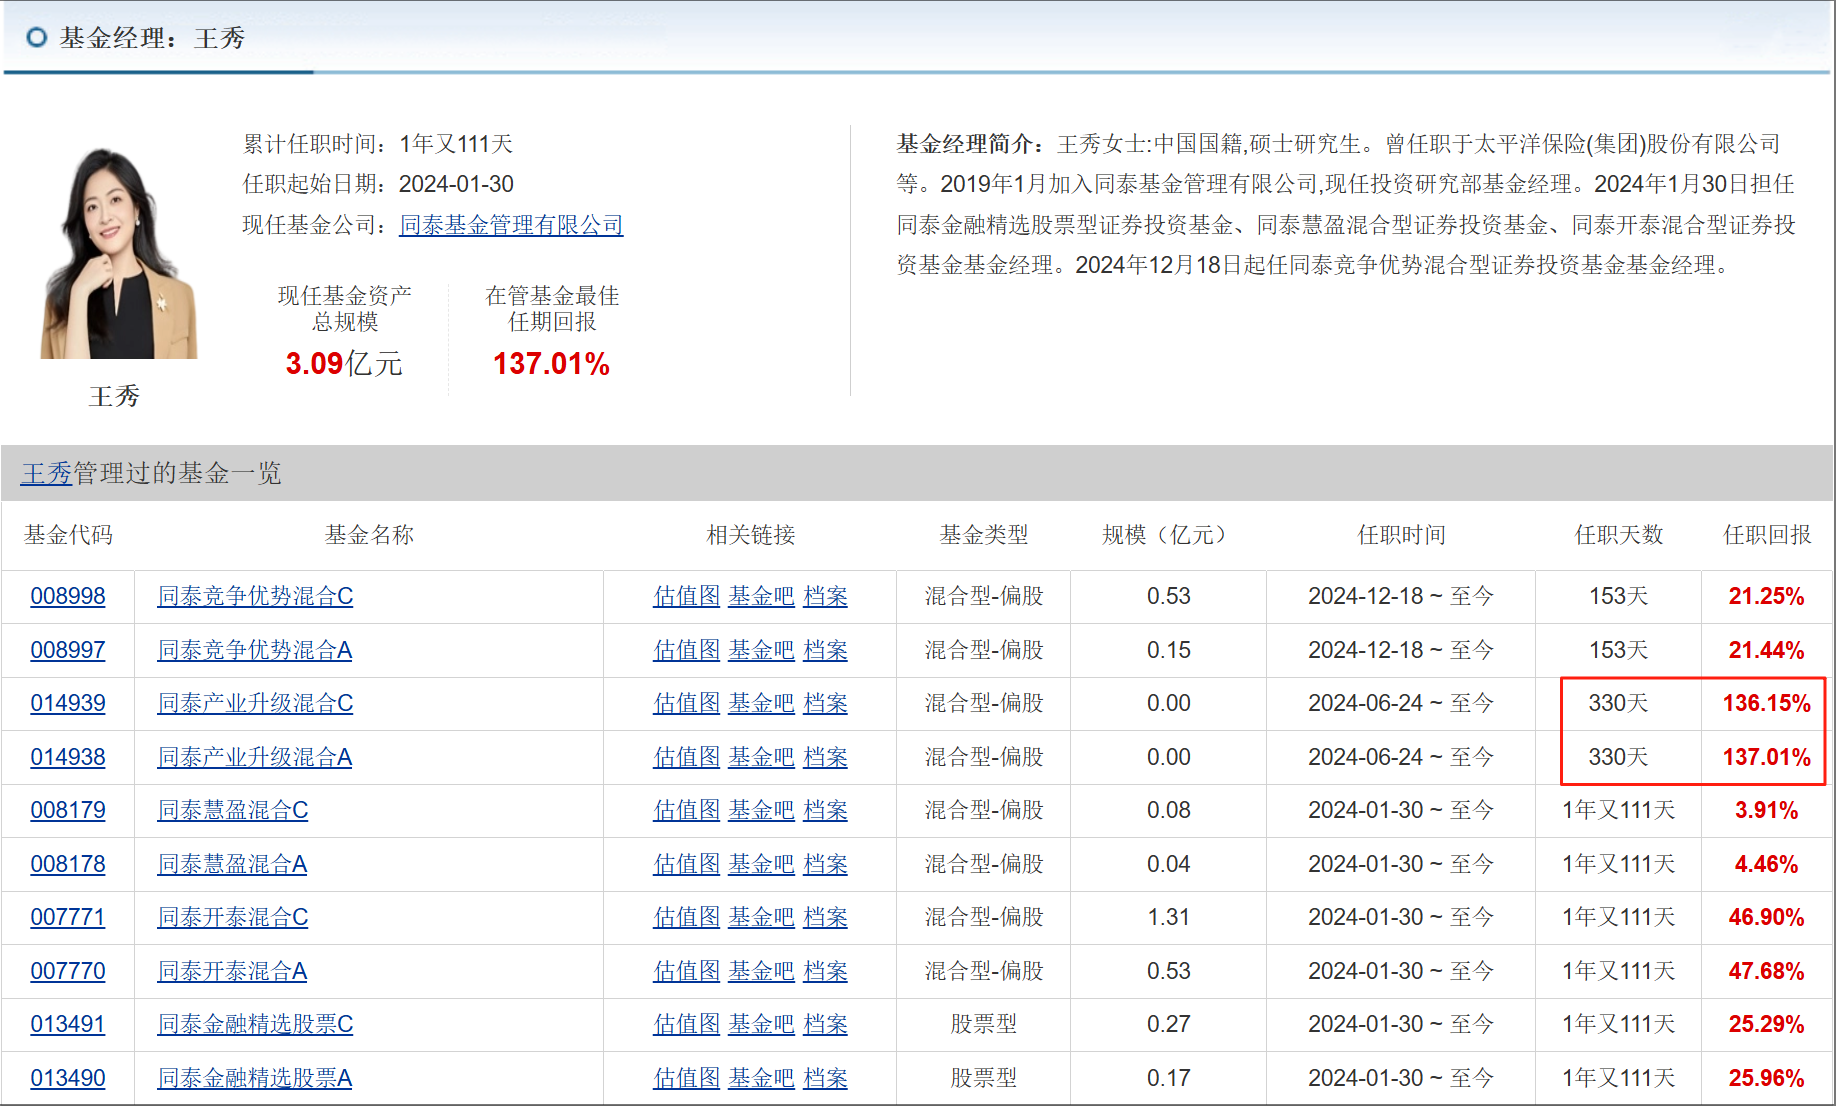Open 基金吧 for 同泰开泰混合C
Viewport: 1836px width, 1106px height.
pyautogui.click(x=761, y=917)
